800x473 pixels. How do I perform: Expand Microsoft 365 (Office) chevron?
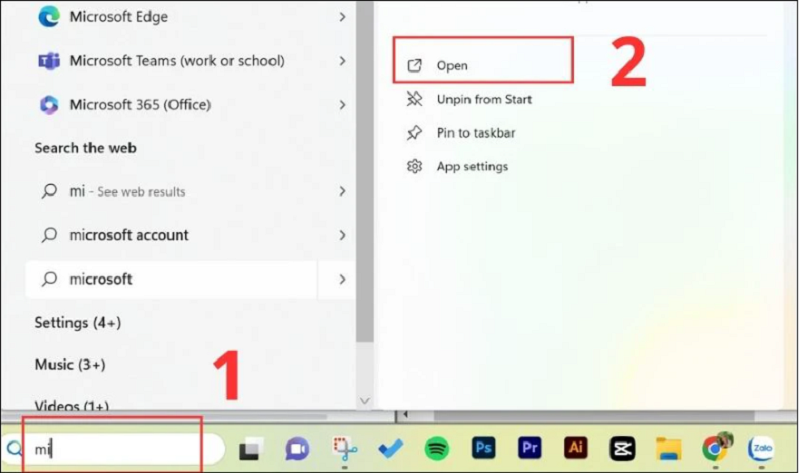[x=342, y=104]
